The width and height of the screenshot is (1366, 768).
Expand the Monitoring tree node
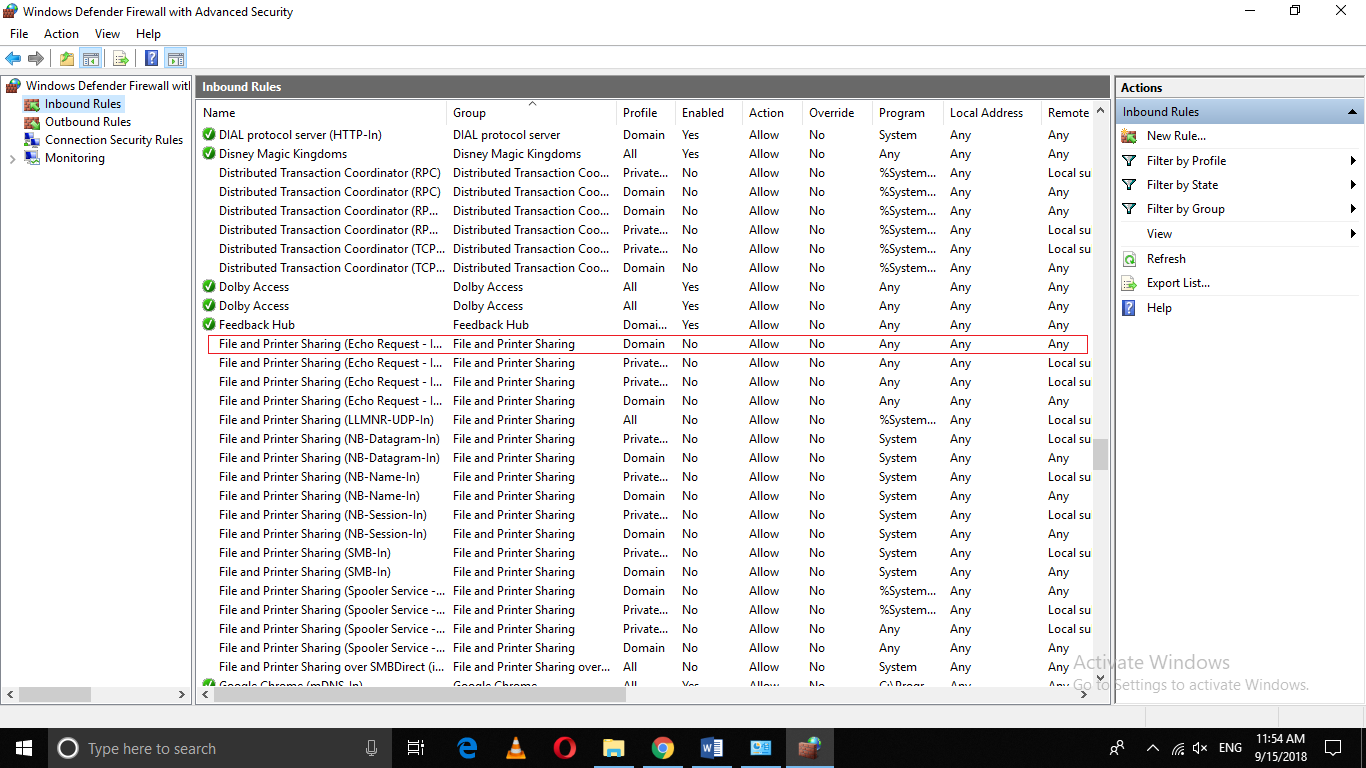click(x=12, y=157)
